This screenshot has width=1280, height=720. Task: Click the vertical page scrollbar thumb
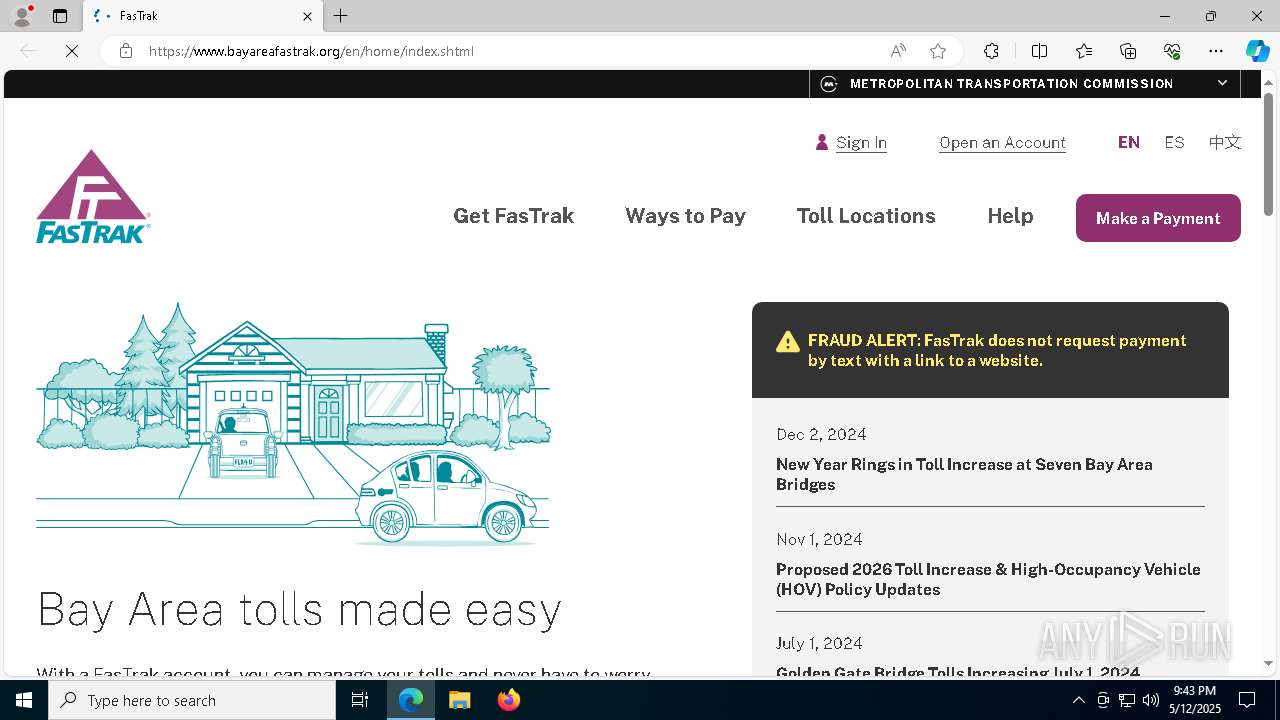[1268, 154]
